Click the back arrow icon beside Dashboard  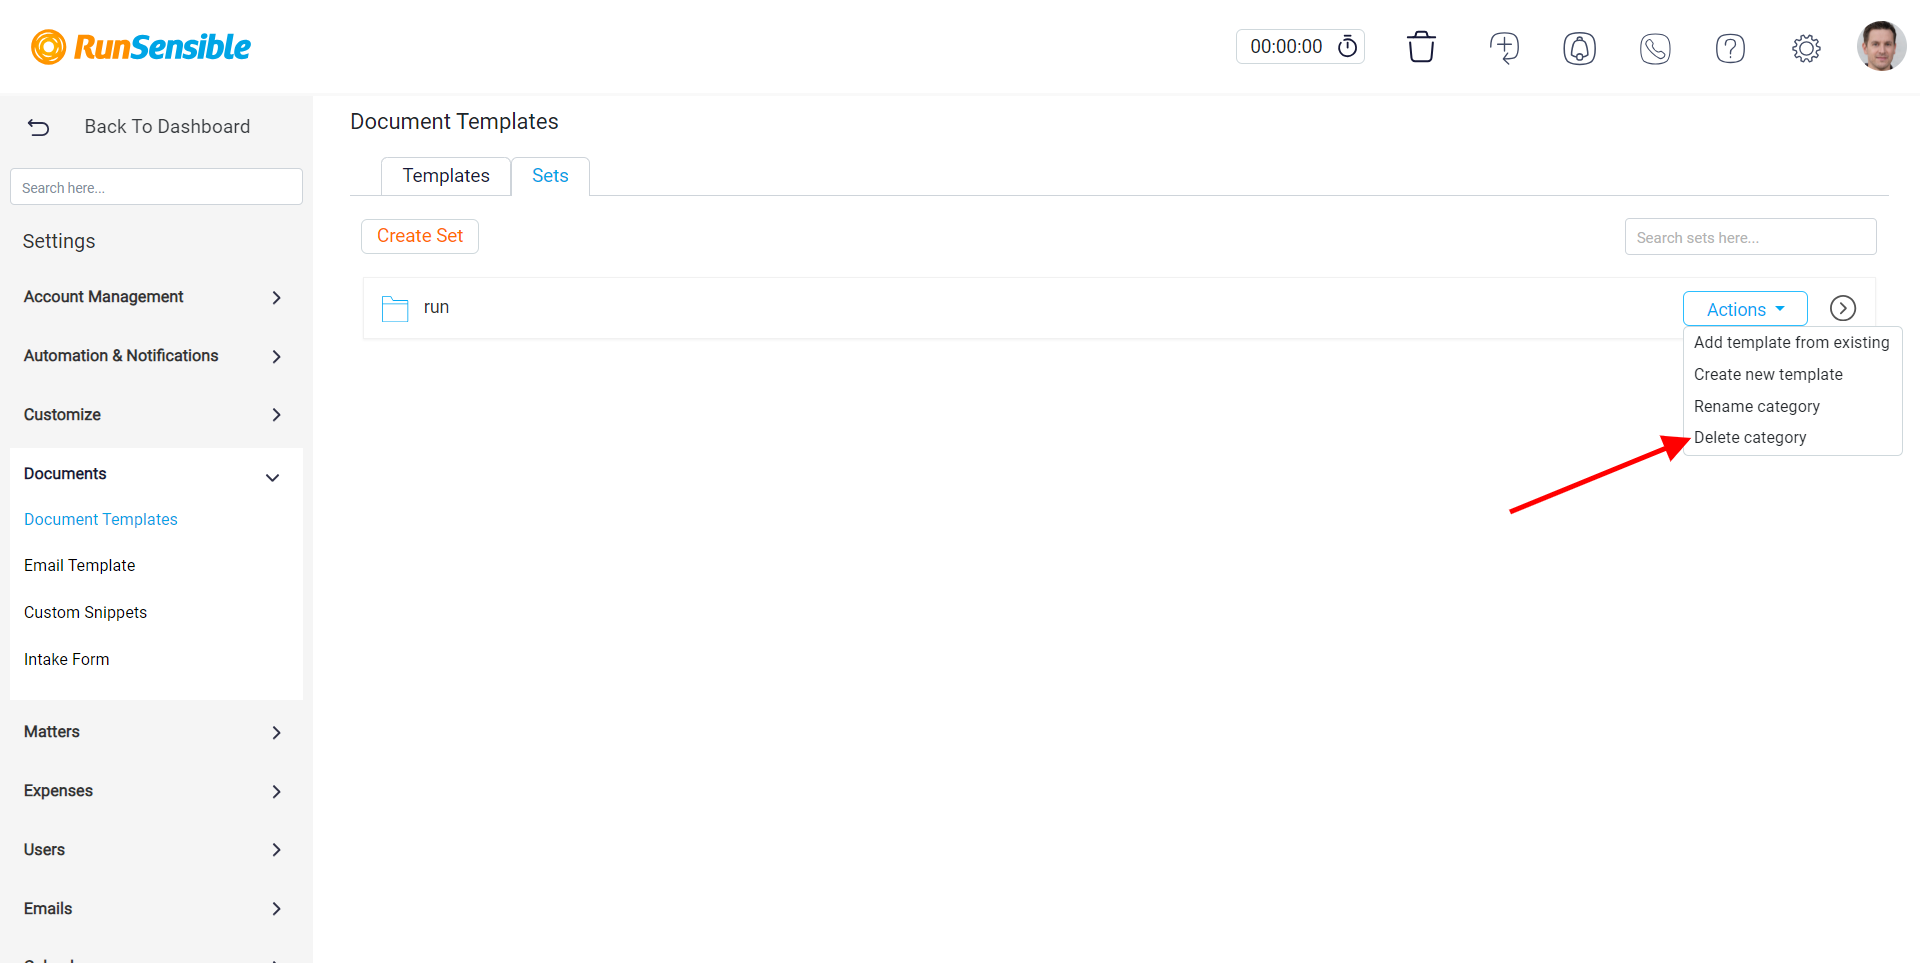click(x=39, y=127)
